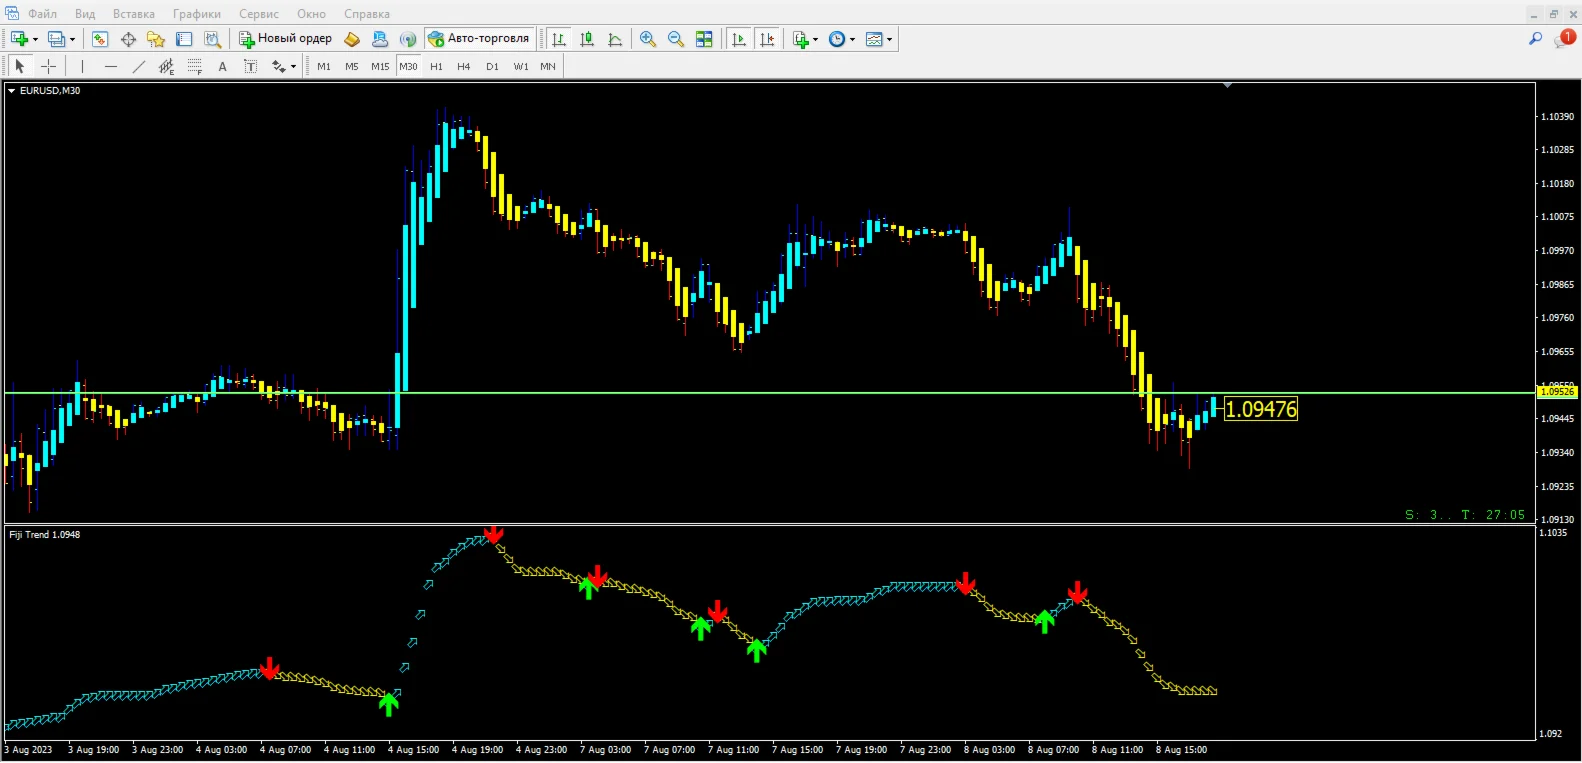Select the Equidistant Channel tool
1582x763 pixels.
166,66
